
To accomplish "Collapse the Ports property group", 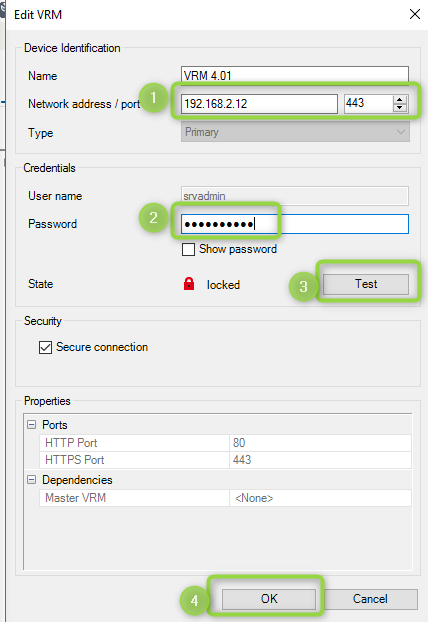I will point(31,425).
